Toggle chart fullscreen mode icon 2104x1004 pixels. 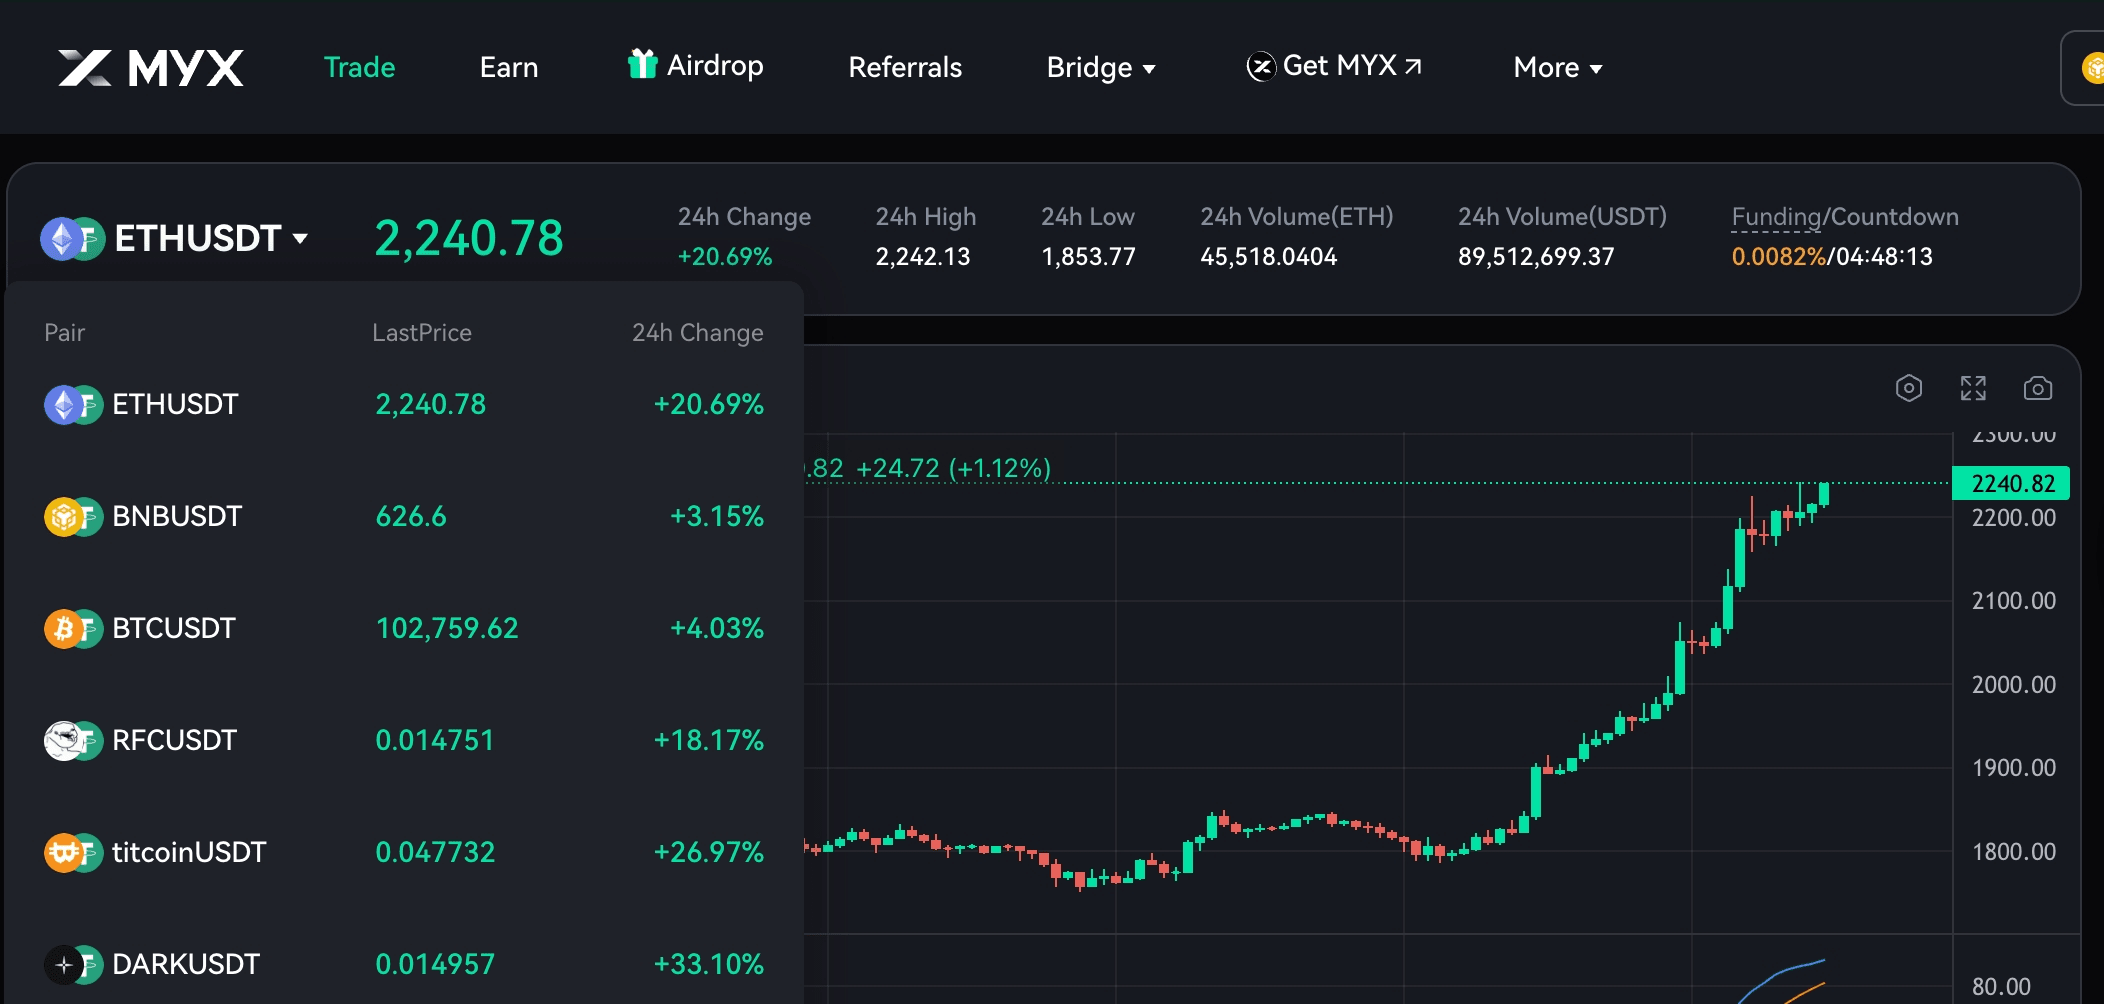coord(1973,388)
